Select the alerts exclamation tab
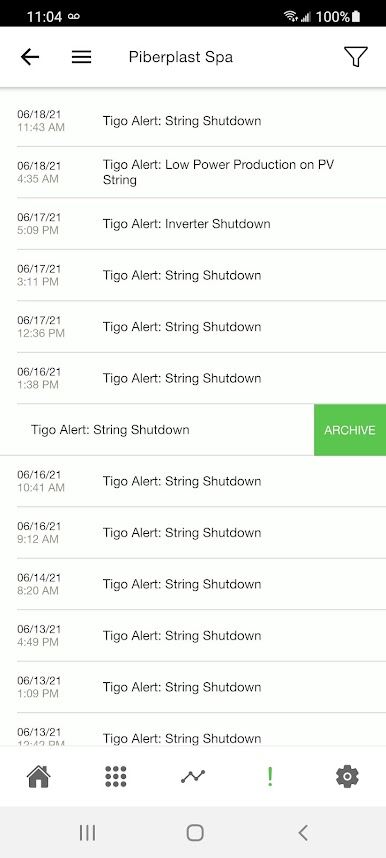 click(269, 776)
